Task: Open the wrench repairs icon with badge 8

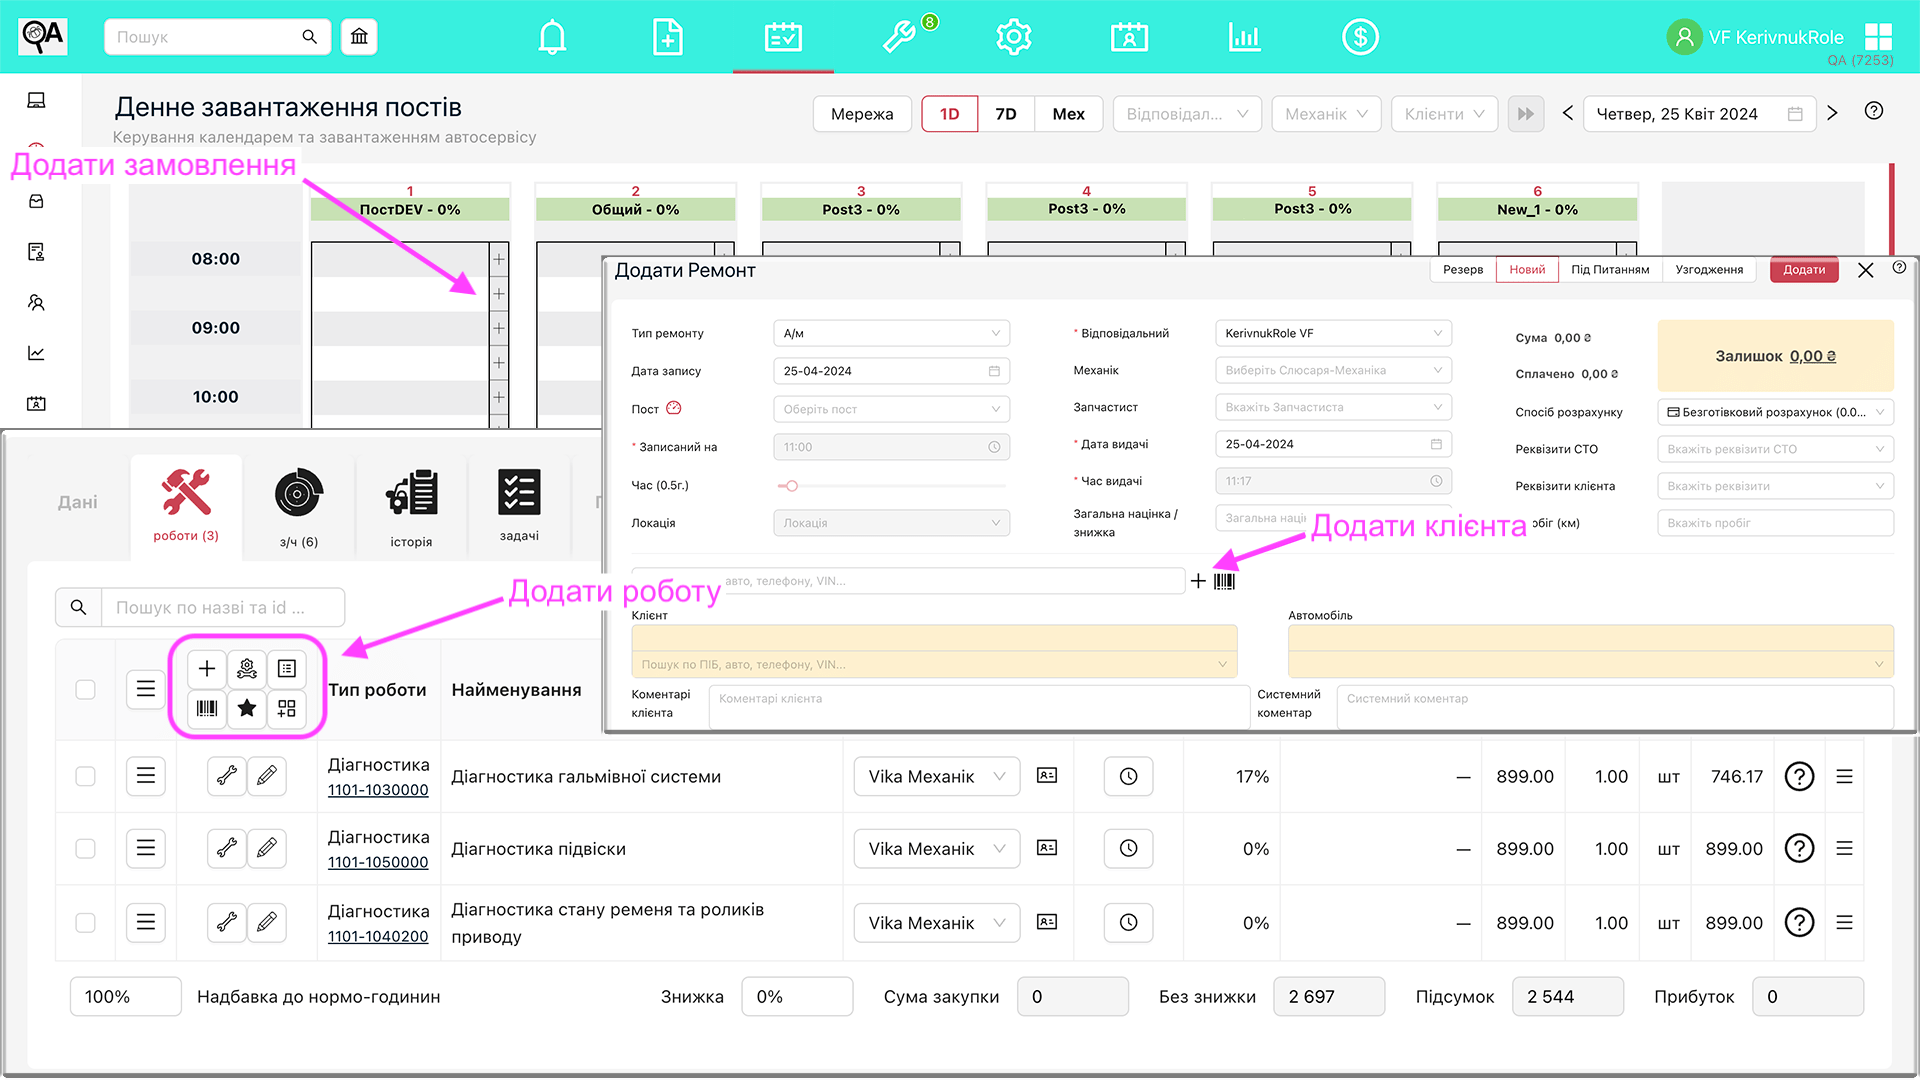Action: (x=899, y=37)
